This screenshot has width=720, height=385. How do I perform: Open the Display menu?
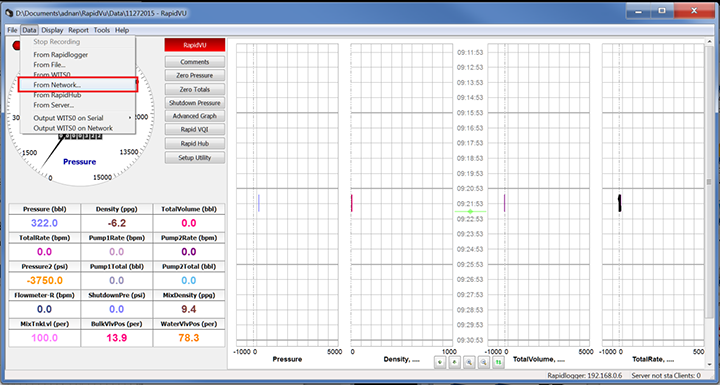(x=52, y=30)
